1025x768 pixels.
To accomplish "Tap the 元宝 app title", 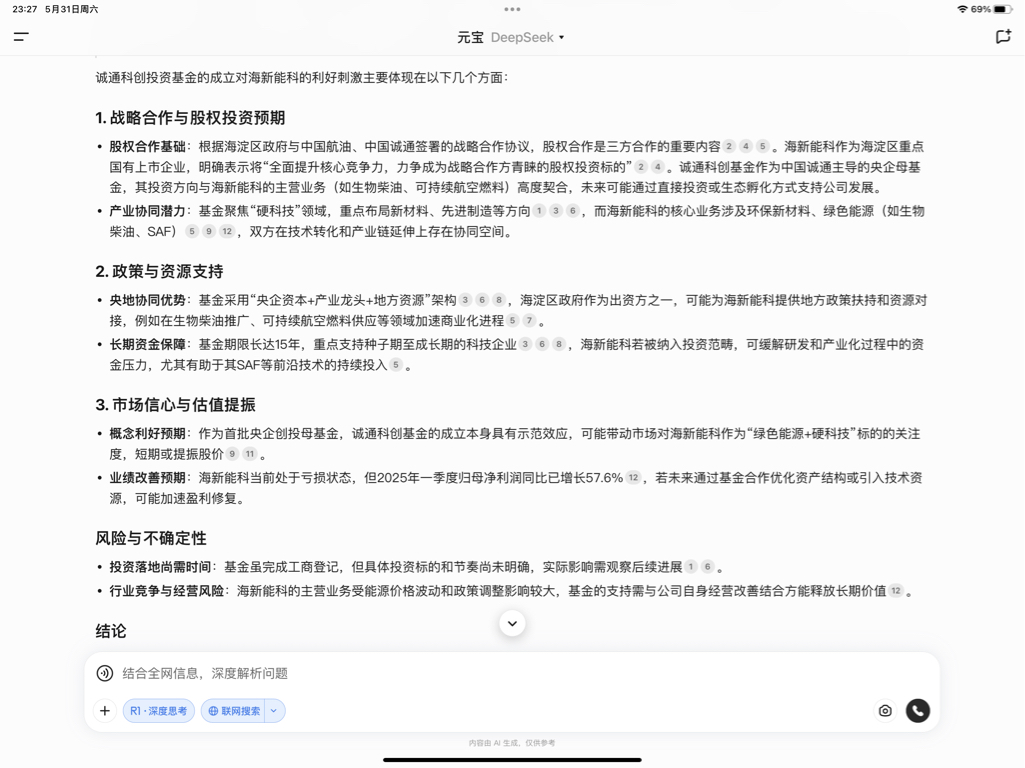I will tap(470, 37).
